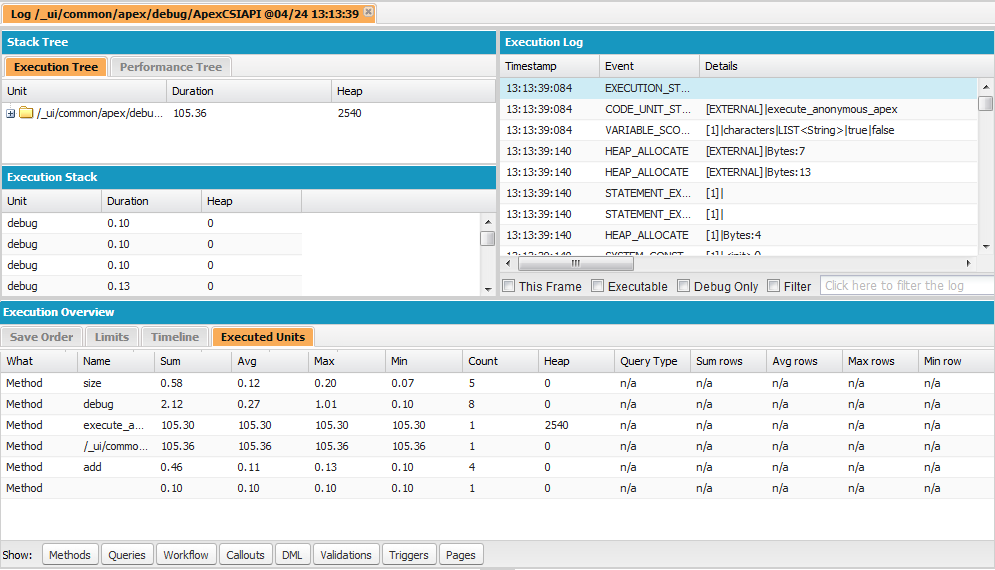Switch to the Limits tab
The image size is (995, 570).
pyautogui.click(x=112, y=337)
